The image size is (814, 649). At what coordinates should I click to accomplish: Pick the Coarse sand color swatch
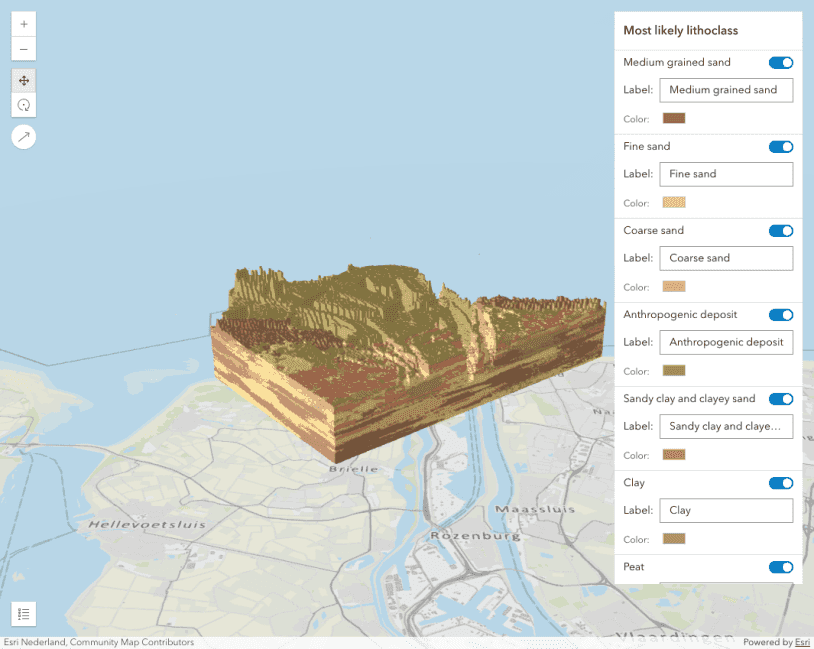674,286
